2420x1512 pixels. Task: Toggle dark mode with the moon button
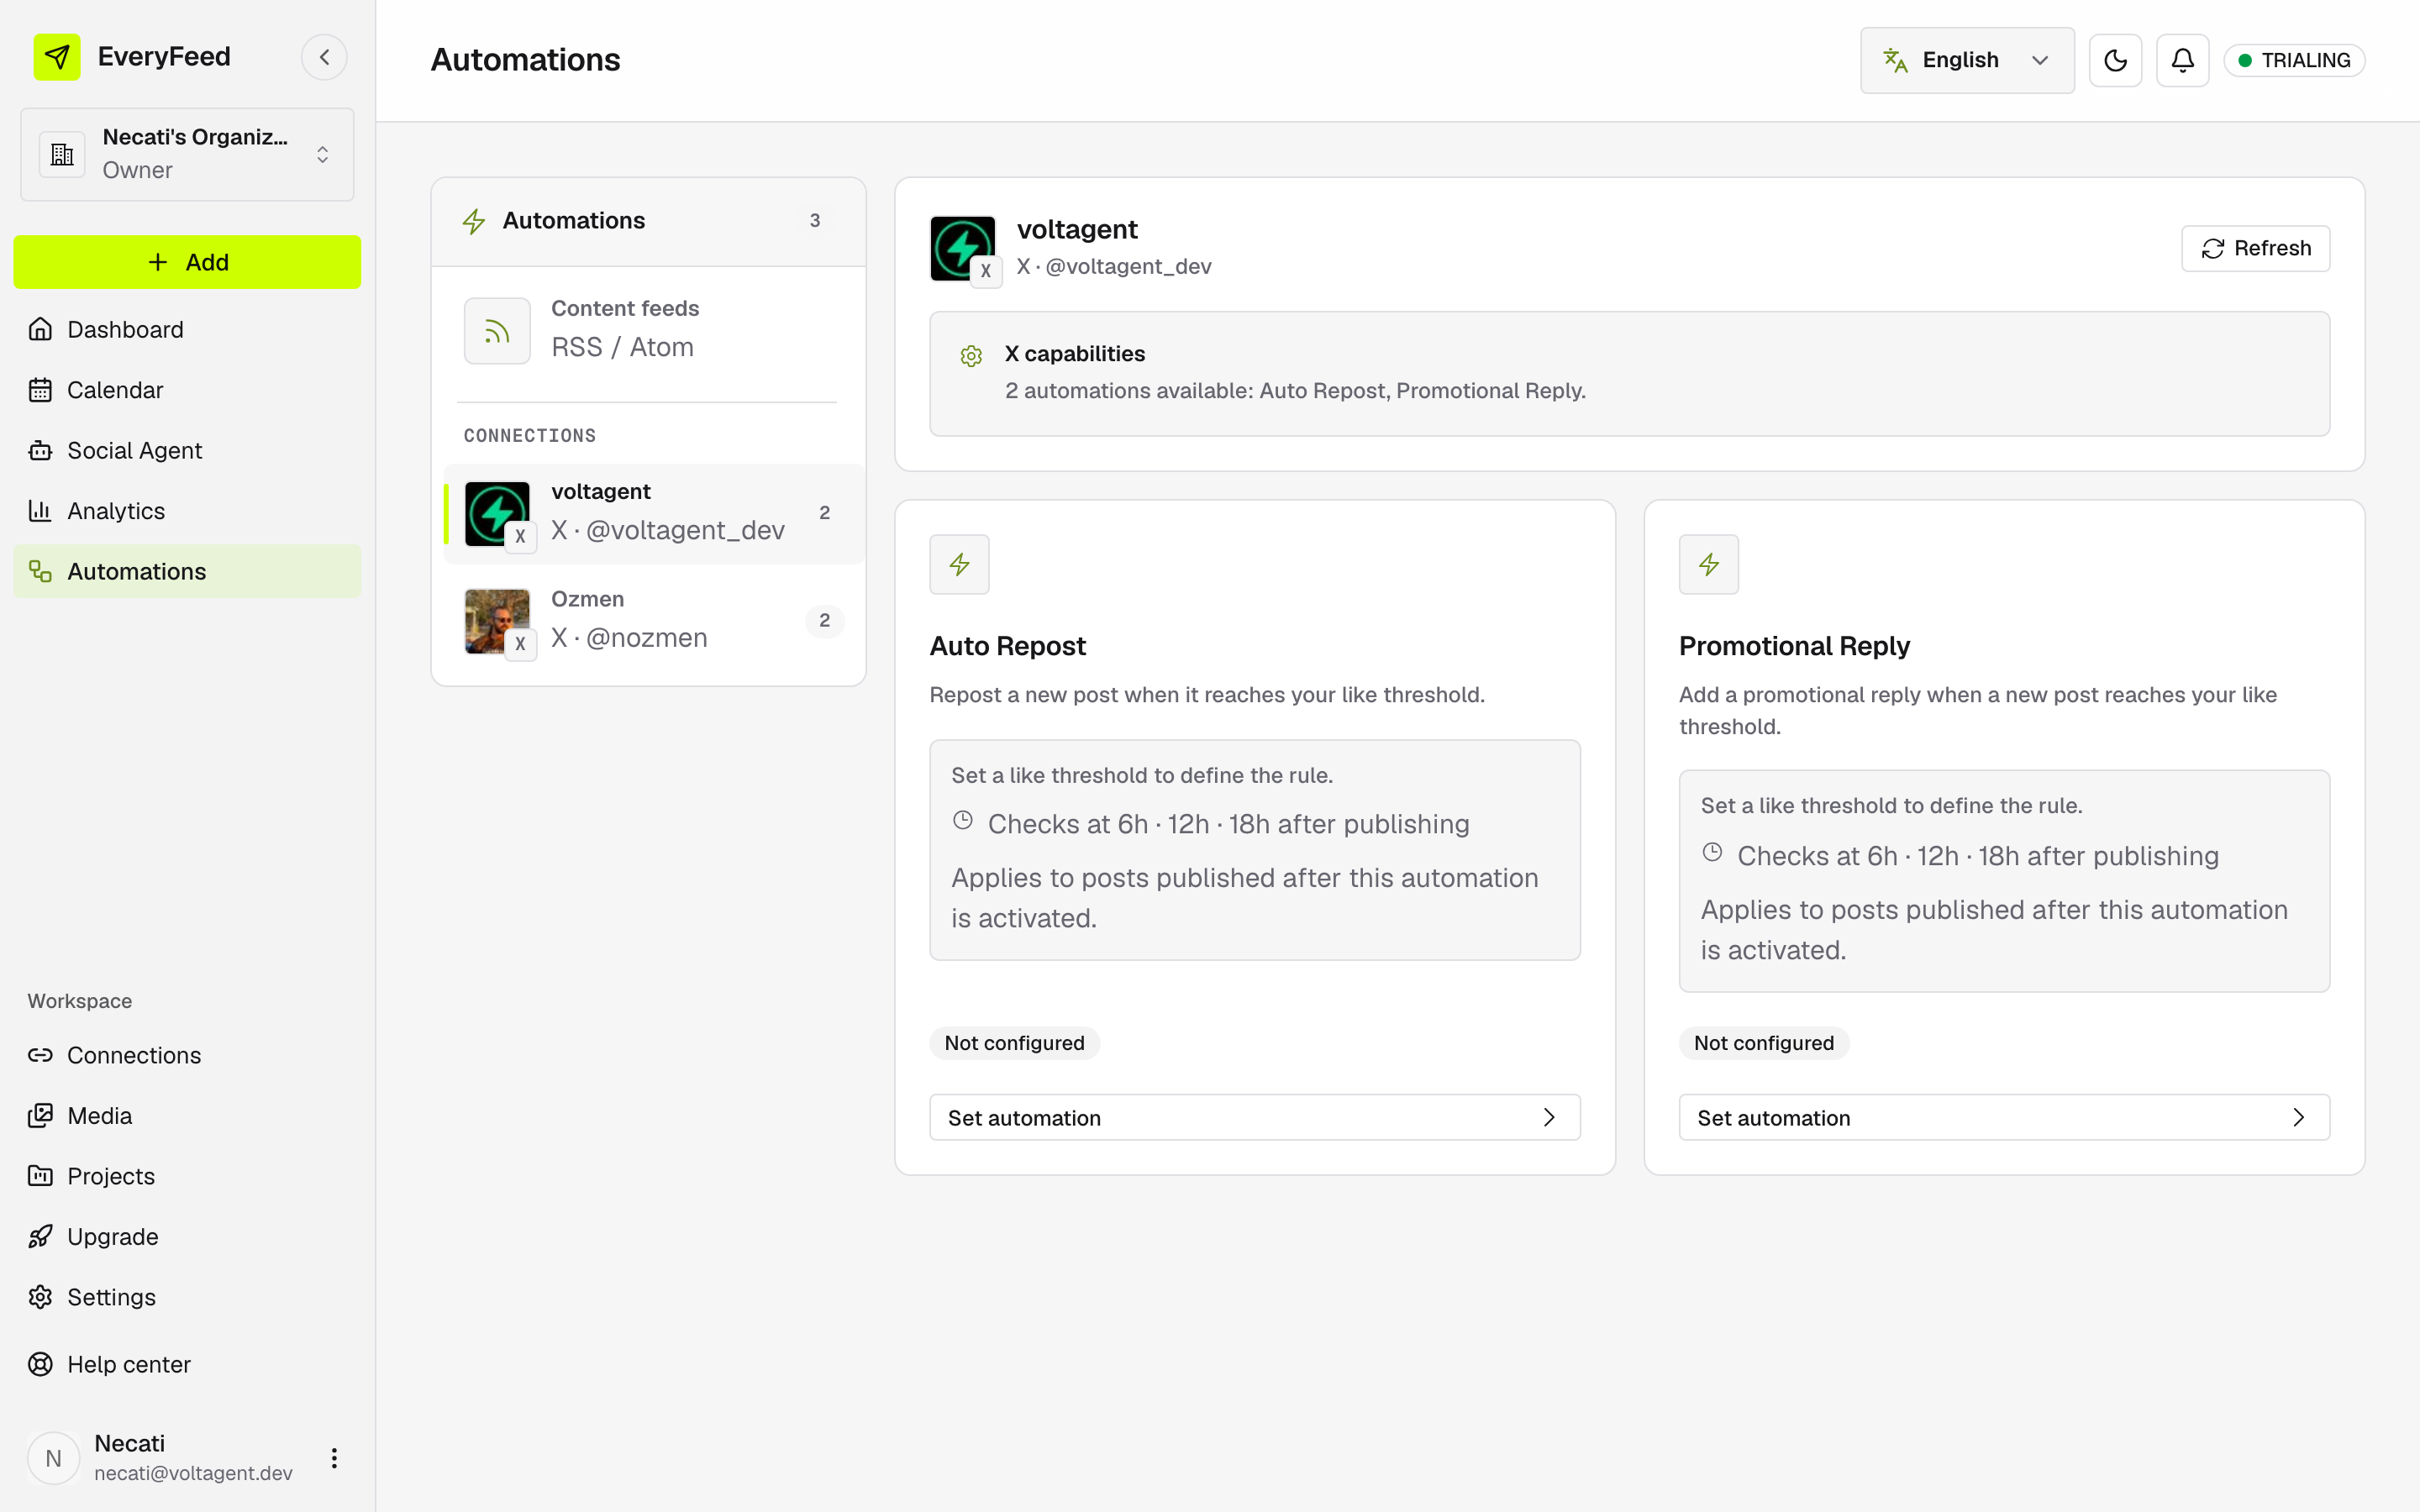(2115, 60)
